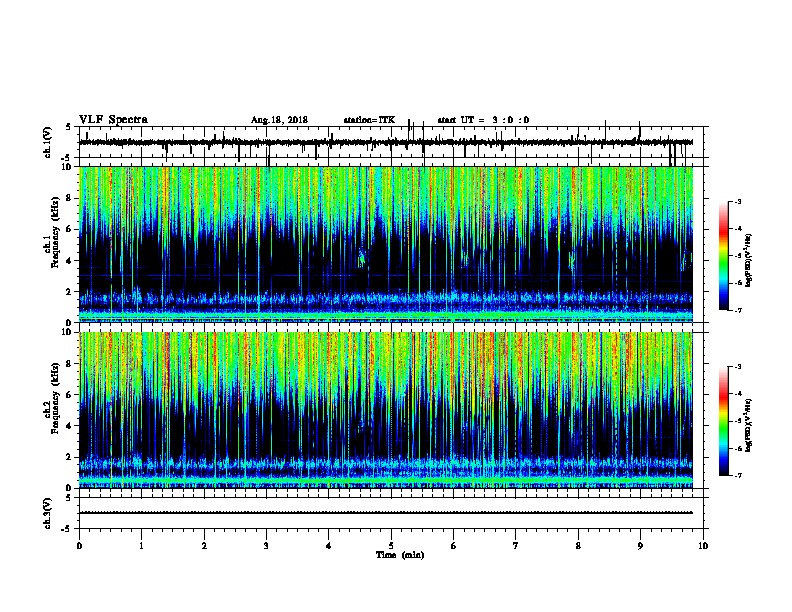Click the ch.2 "Frequency (kHz)" axis label

click(x=56, y=398)
